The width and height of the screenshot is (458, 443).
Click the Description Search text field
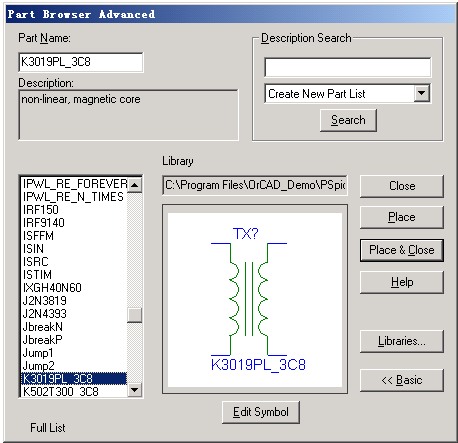pyautogui.click(x=348, y=67)
